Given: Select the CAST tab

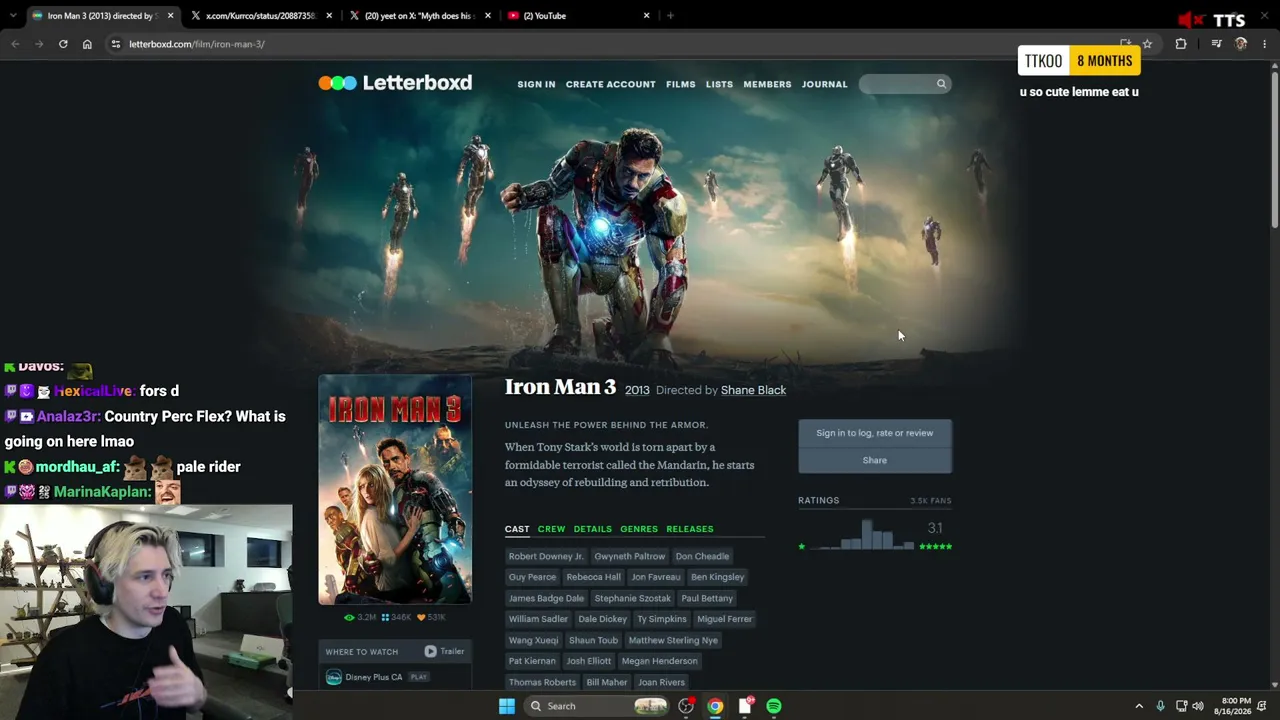Looking at the screenshot, I should point(517,529).
